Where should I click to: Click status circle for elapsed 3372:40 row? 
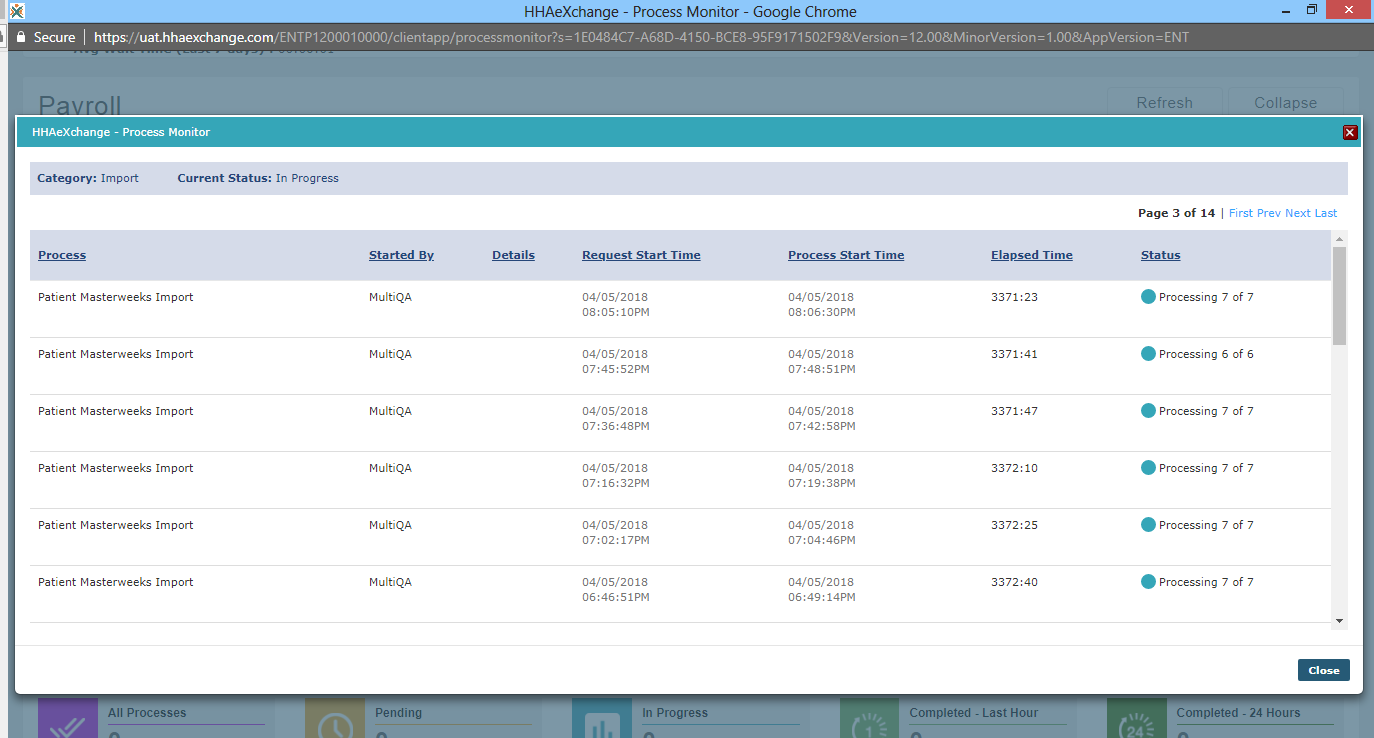point(1148,582)
